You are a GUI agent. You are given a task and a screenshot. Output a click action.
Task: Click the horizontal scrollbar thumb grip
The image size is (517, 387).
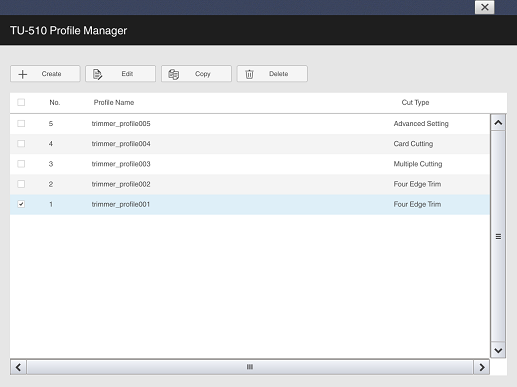(x=250, y=367)
